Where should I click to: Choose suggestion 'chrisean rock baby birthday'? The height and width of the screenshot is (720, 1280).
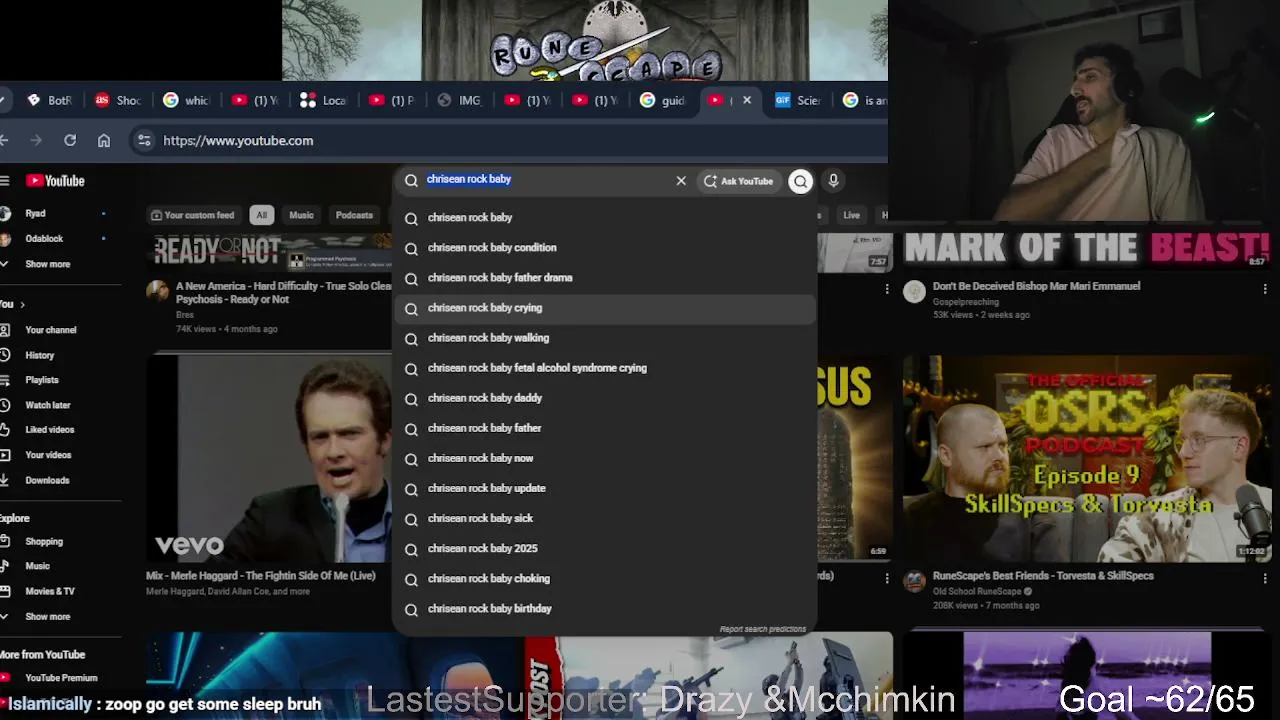point(606,608)
